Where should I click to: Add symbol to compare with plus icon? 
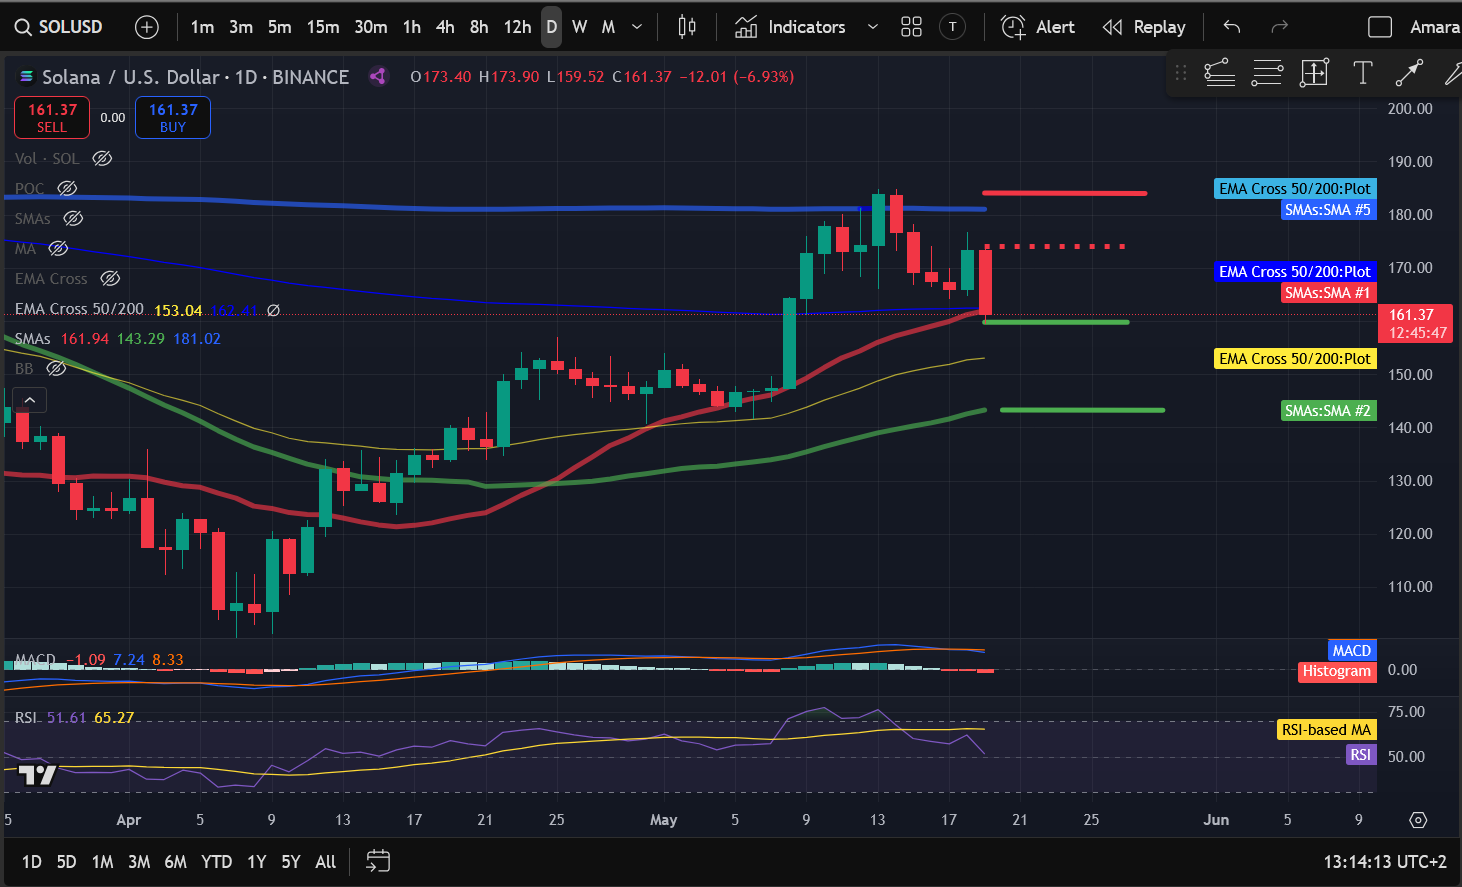(x=147, y=27)
